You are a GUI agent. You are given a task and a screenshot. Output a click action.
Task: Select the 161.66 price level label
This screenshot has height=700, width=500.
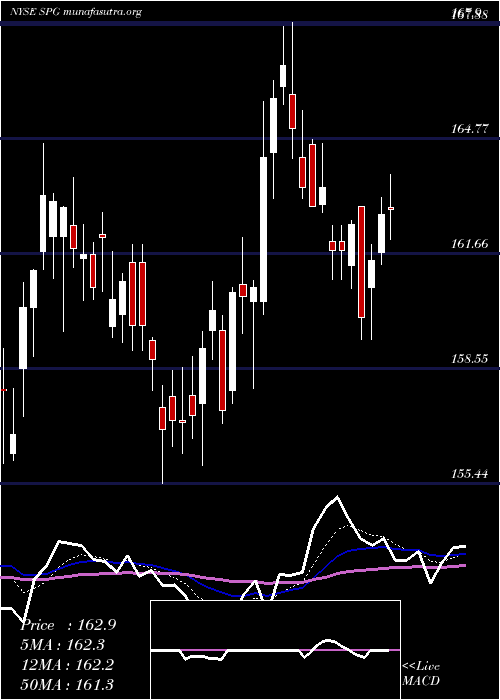(470, 244)
